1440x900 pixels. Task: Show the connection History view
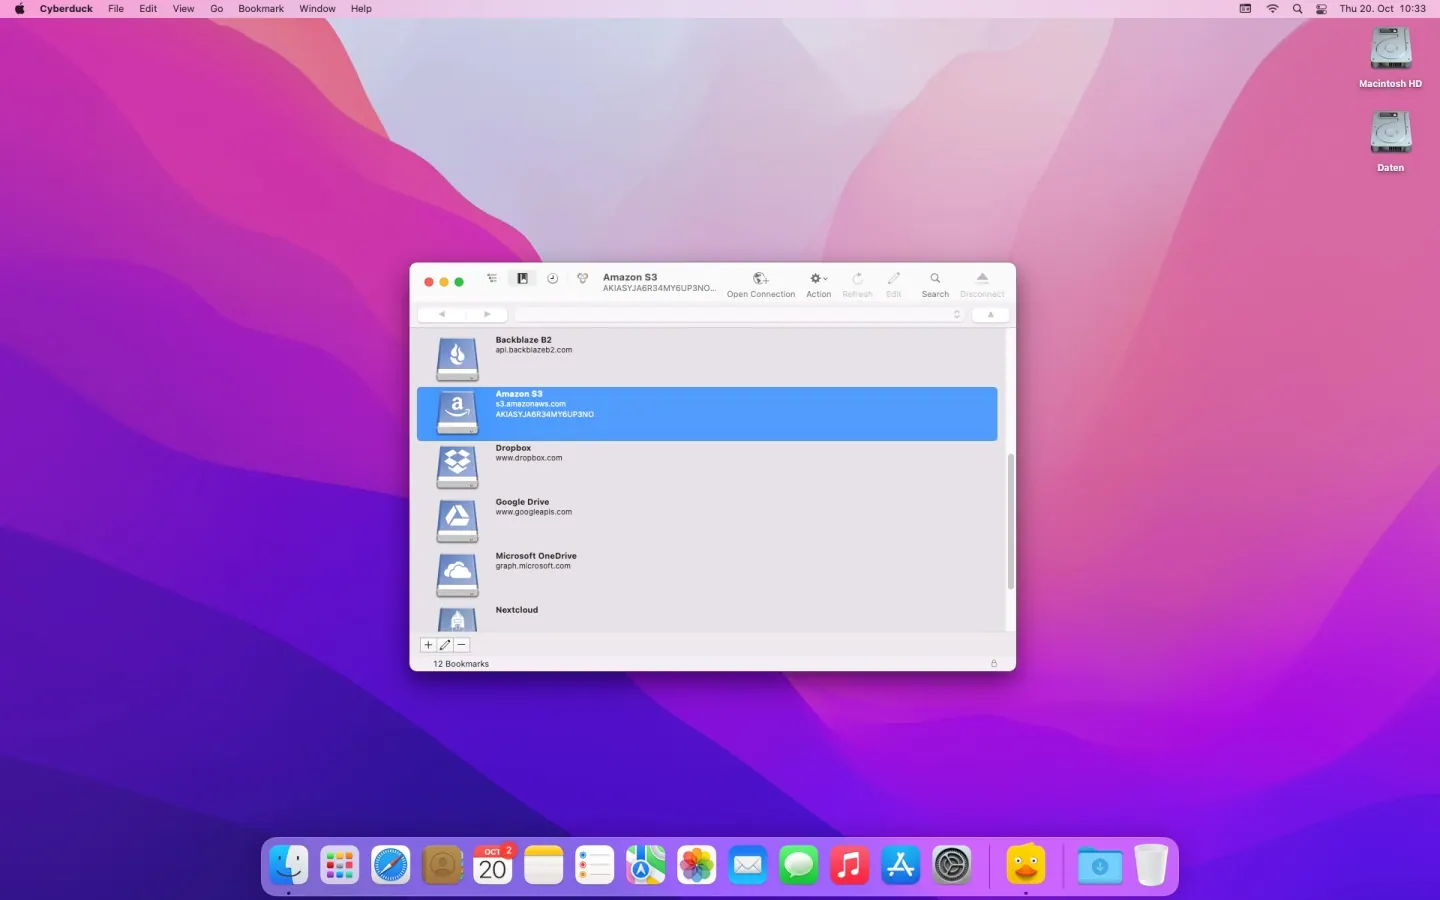point(552,279)
